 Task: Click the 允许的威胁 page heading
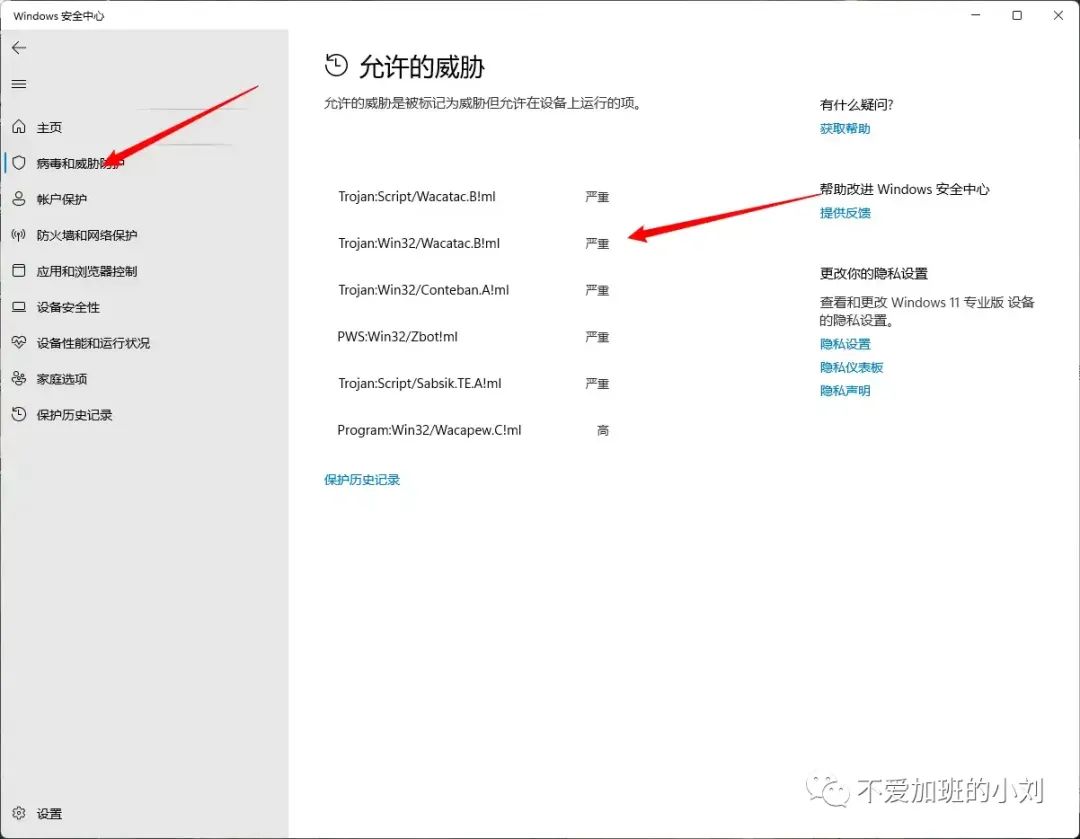(422, 67)
